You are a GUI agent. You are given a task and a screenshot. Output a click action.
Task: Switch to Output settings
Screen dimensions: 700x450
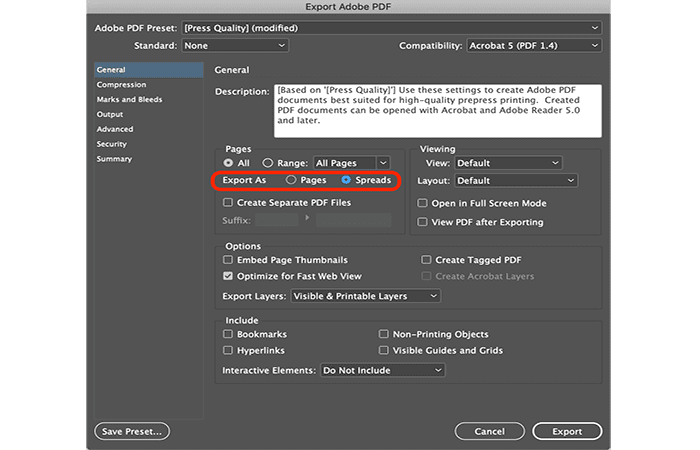(x=149, y=114)
